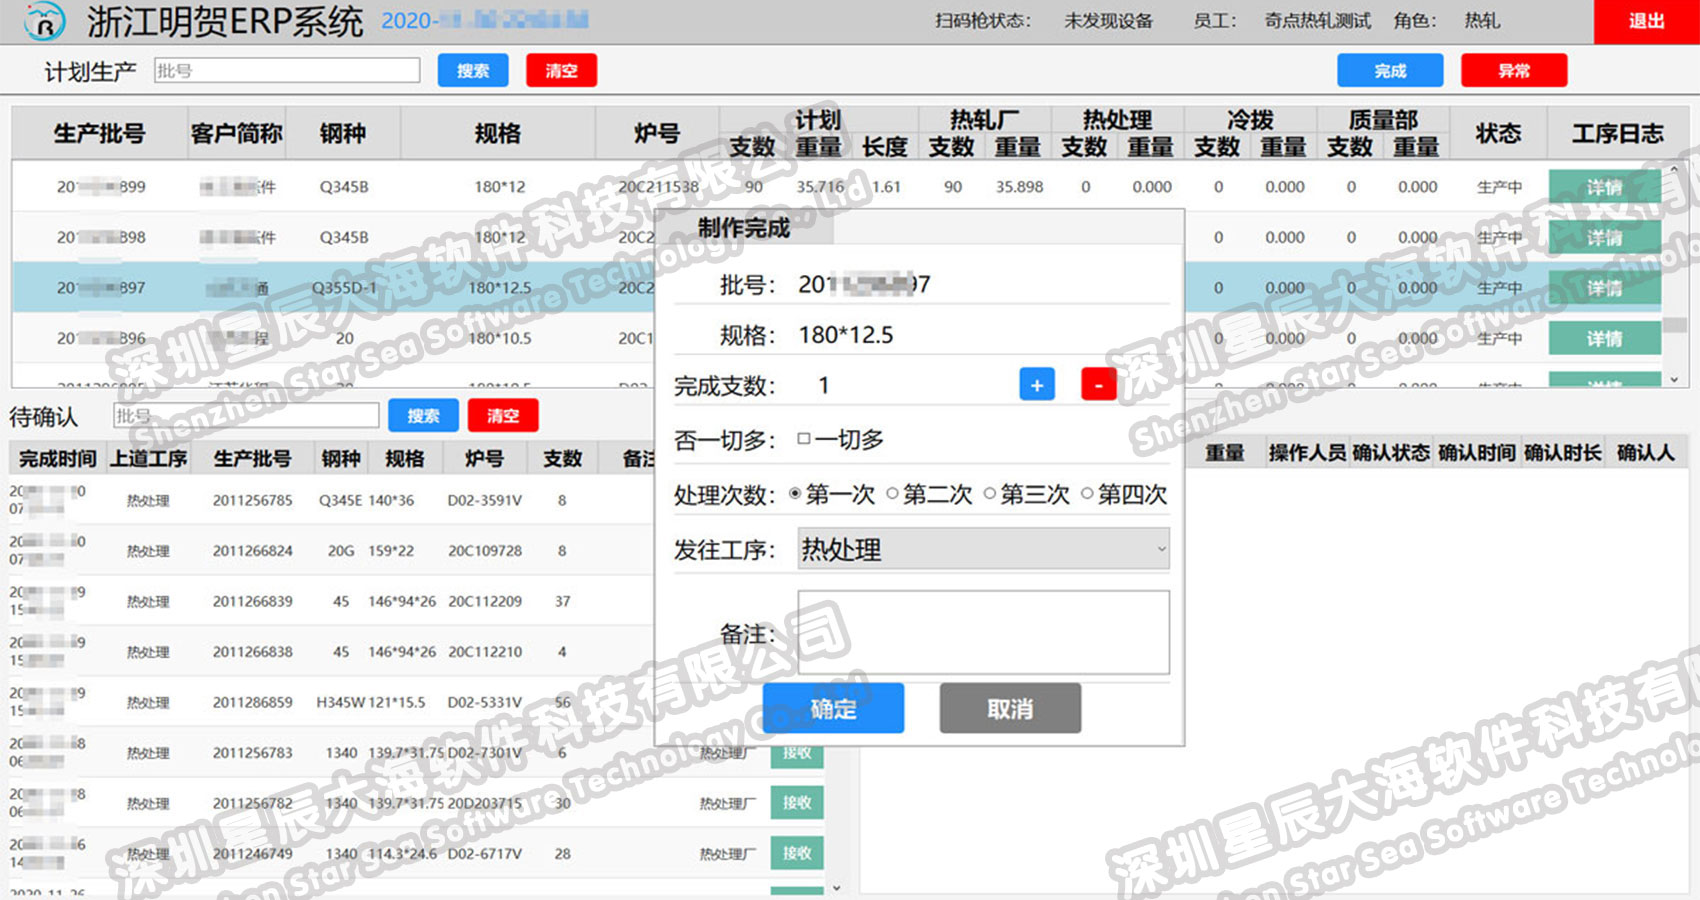Select 第二次 processing count radio
Image resolution: width=1700 pixels, height=900 pixels.
pyautogui.click(x=892, y=494)
